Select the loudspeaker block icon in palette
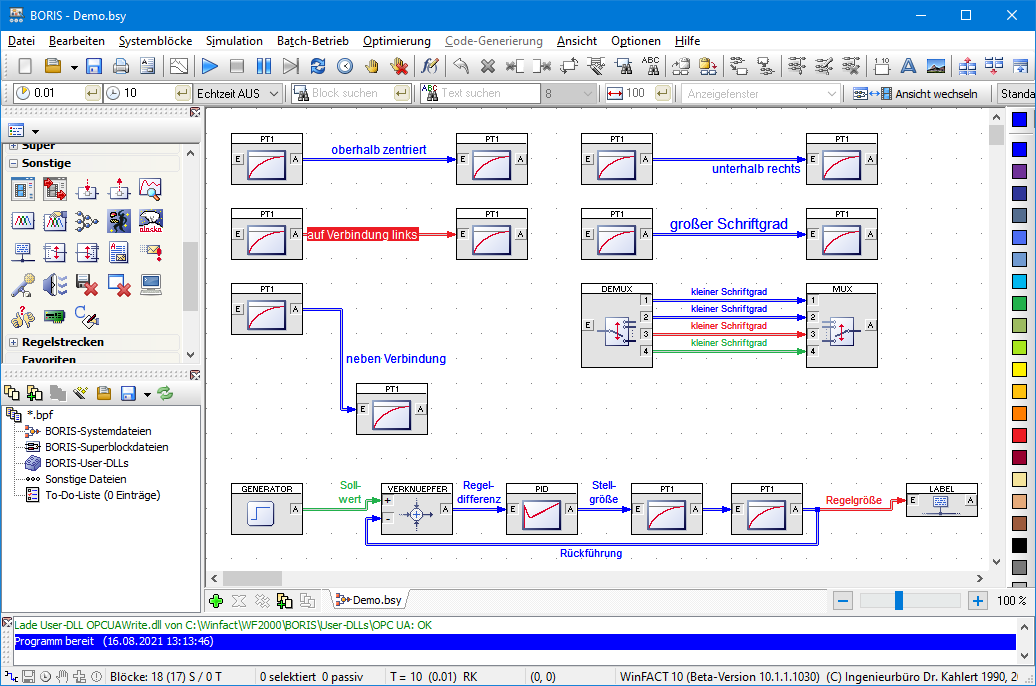 tap(55, 285)
